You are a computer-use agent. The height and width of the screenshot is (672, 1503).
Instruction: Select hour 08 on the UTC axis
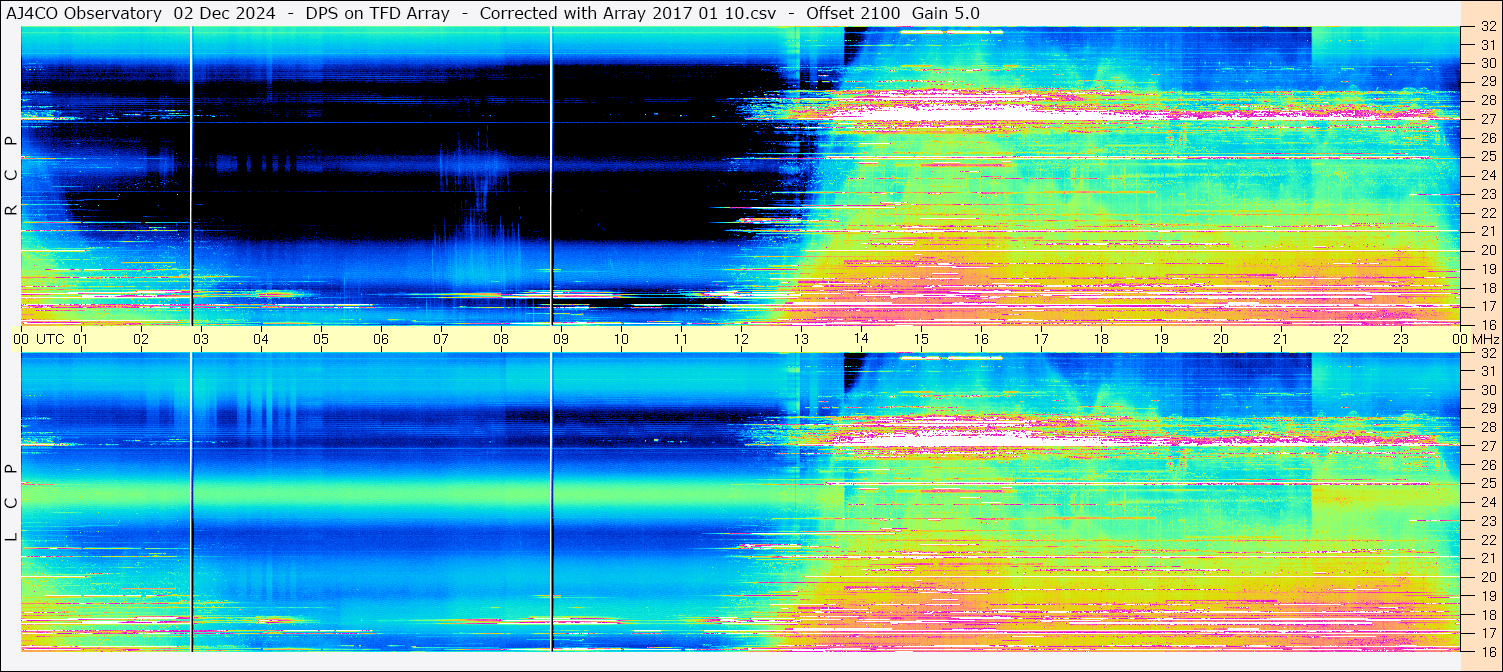click(x=501, y=339)
